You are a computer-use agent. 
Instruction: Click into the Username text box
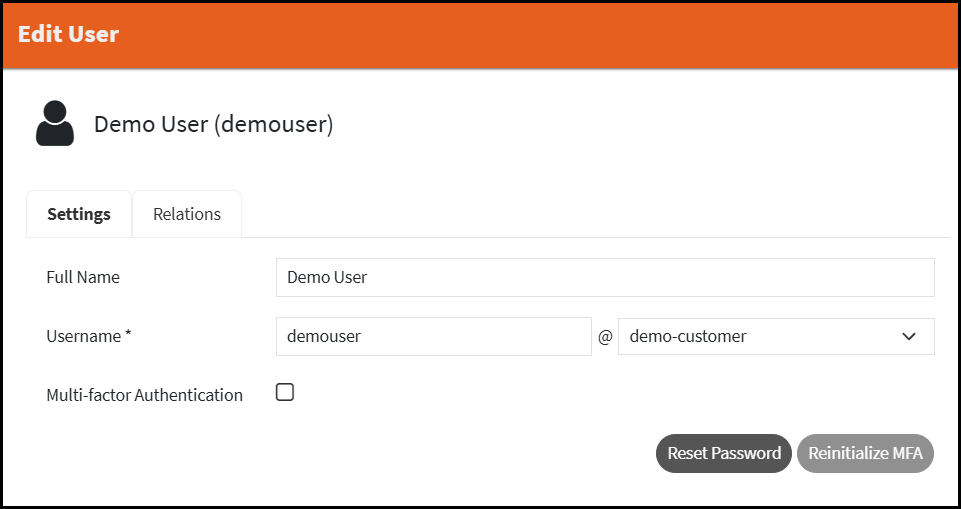click(433, 336)
